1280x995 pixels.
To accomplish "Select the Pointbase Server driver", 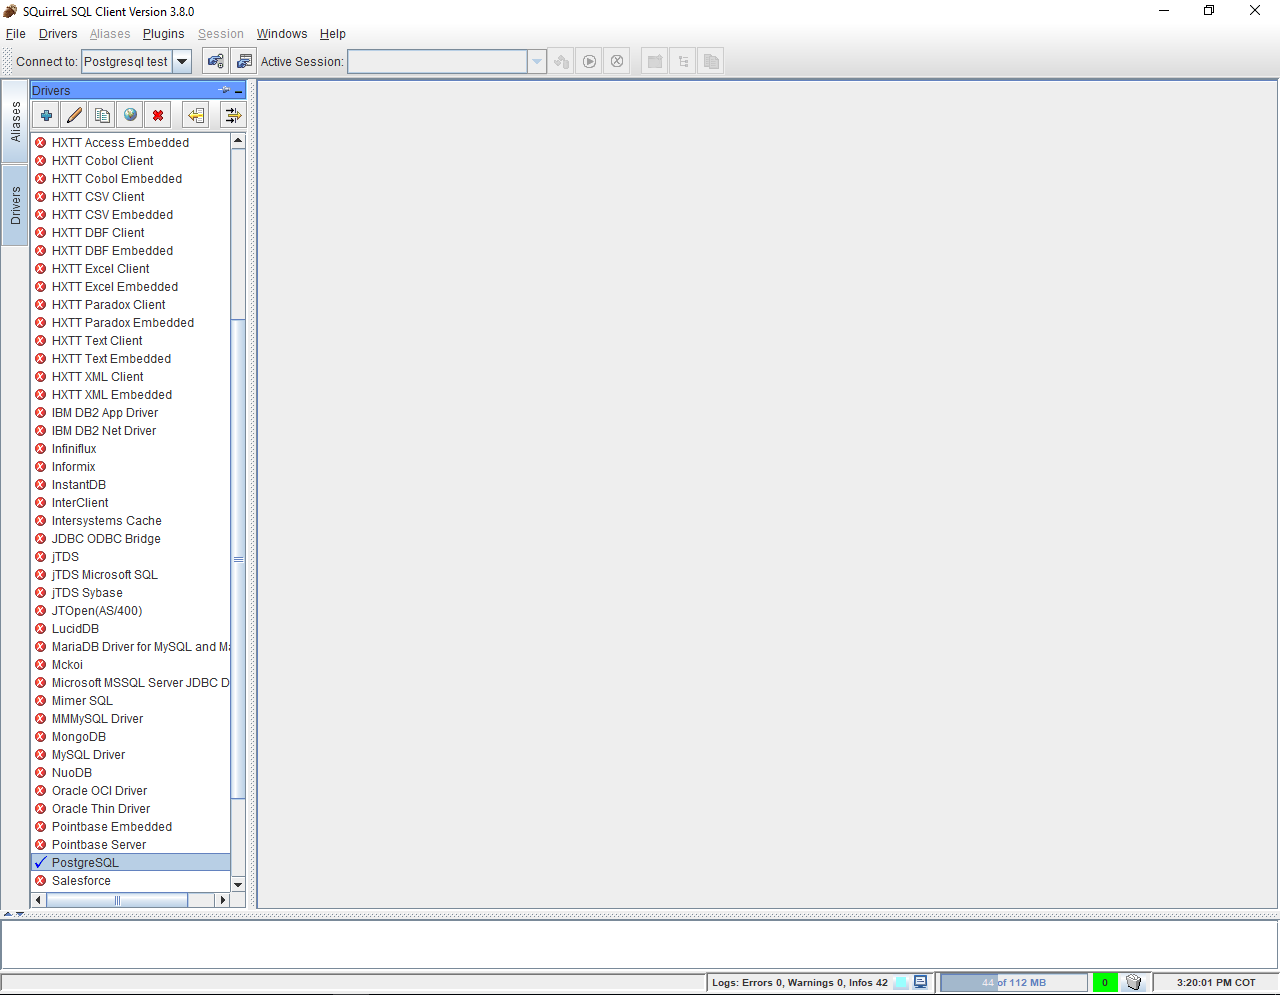I will (x=131, y=845).
